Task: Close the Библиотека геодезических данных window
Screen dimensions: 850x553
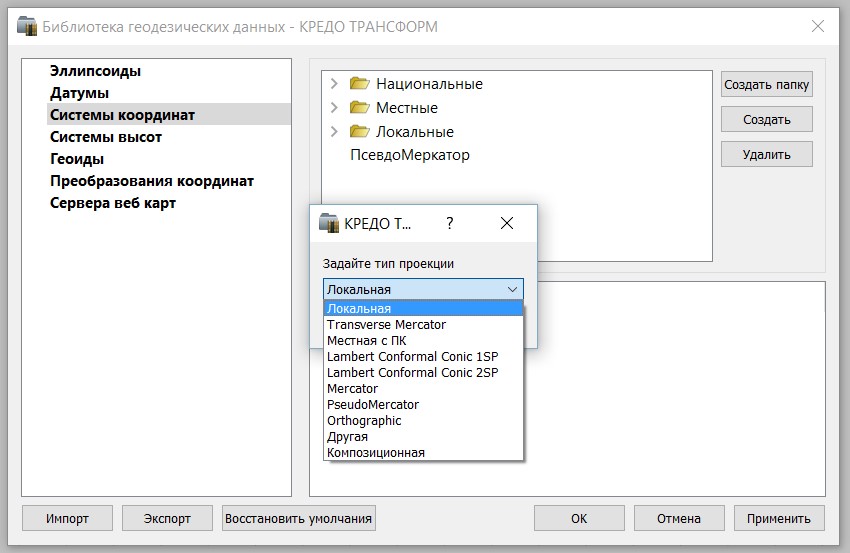Action: point(817,26)
